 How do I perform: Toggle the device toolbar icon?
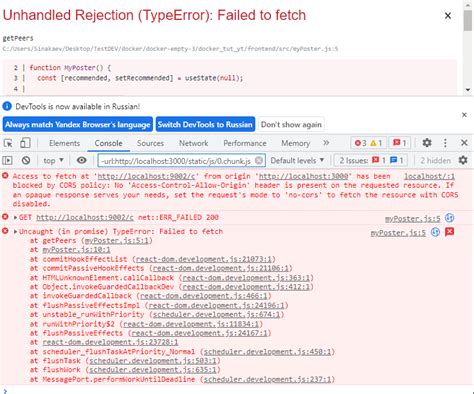[25, 143]
